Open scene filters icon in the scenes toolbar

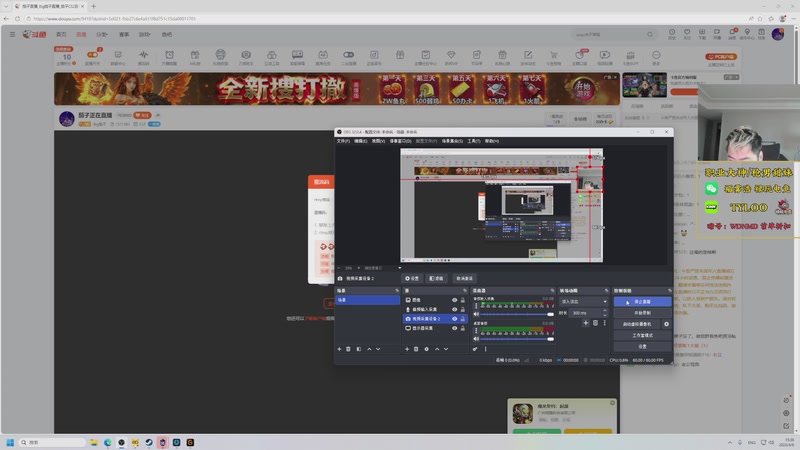pyautogui.click(x=359, y=349)
